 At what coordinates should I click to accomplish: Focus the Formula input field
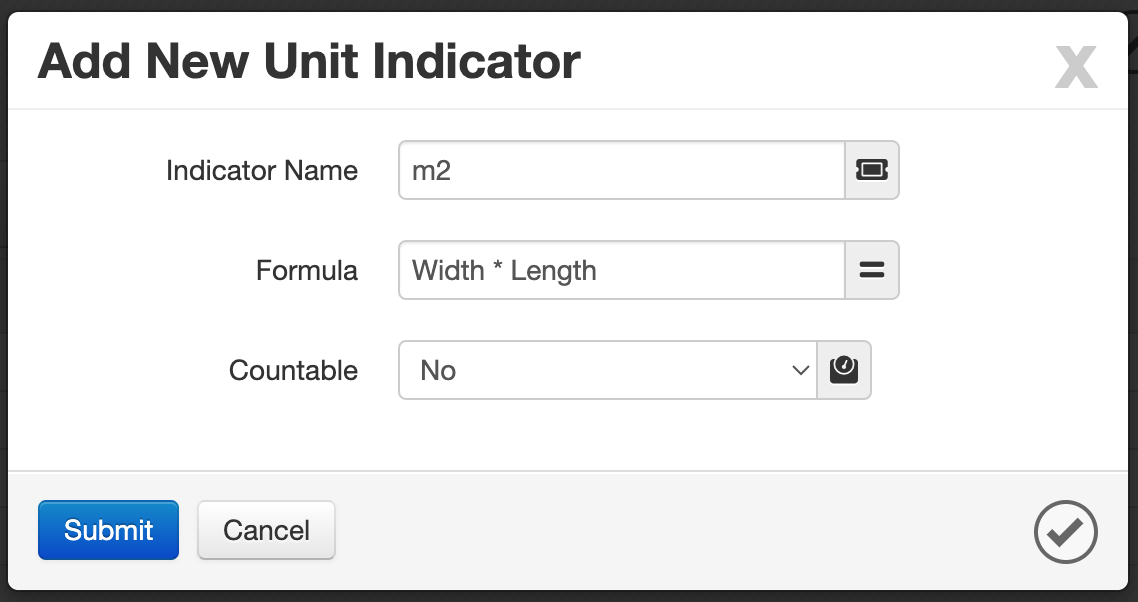pyautogui.click(x=622, y=270)
